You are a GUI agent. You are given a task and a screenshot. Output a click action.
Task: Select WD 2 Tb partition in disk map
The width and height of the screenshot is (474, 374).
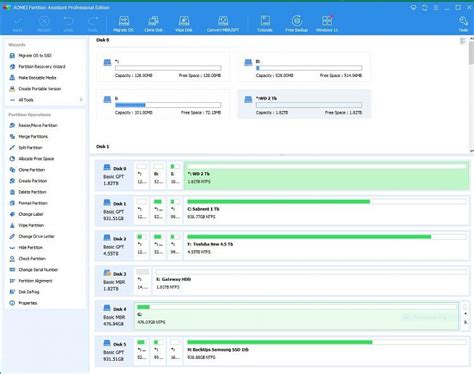coord(326,176)
